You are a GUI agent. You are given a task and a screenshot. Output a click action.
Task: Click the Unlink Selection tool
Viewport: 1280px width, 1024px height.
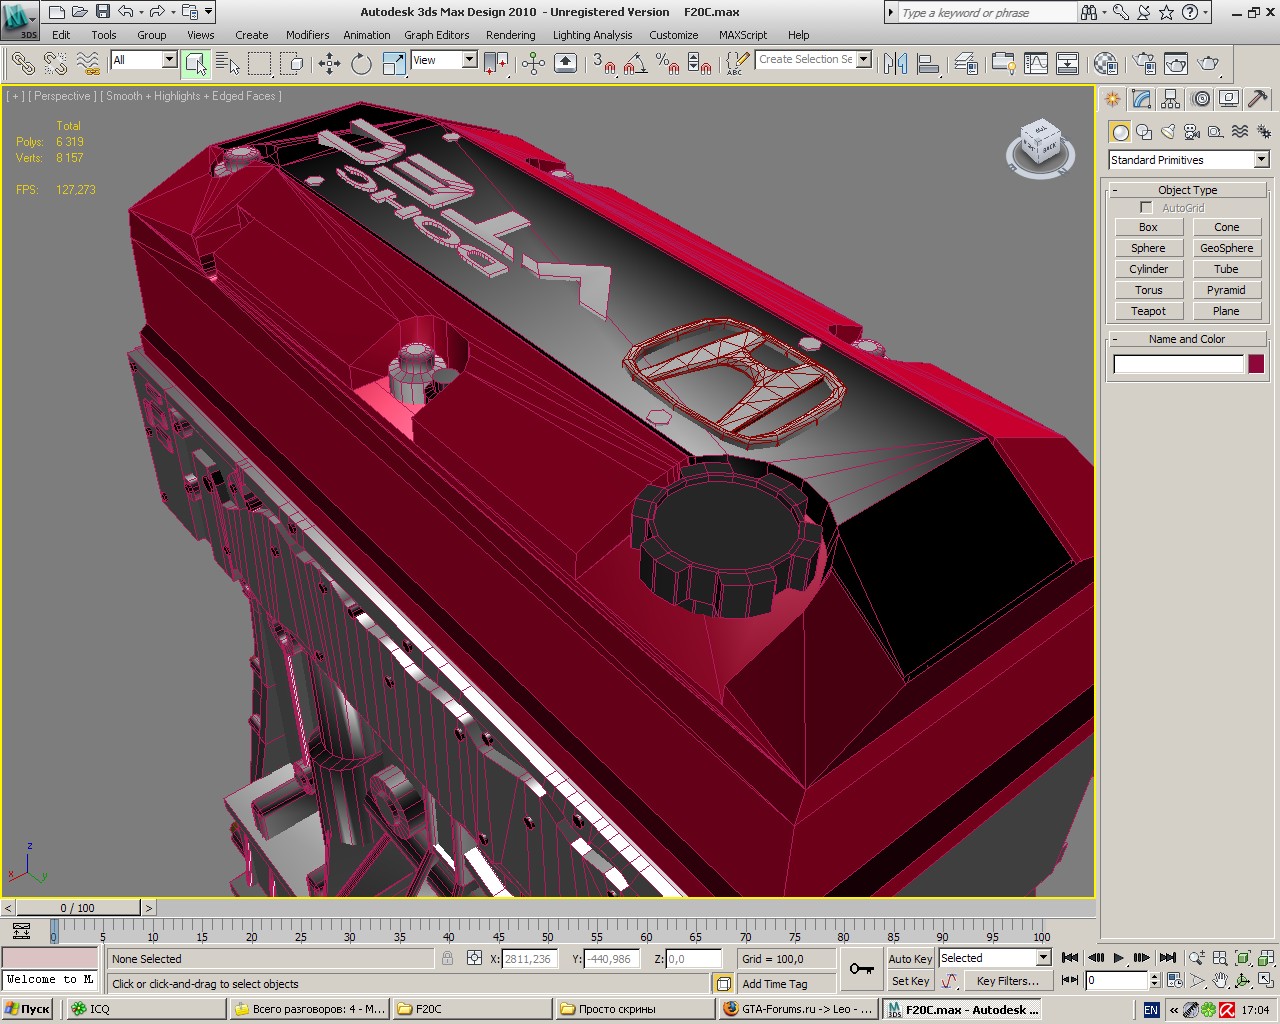55,64
